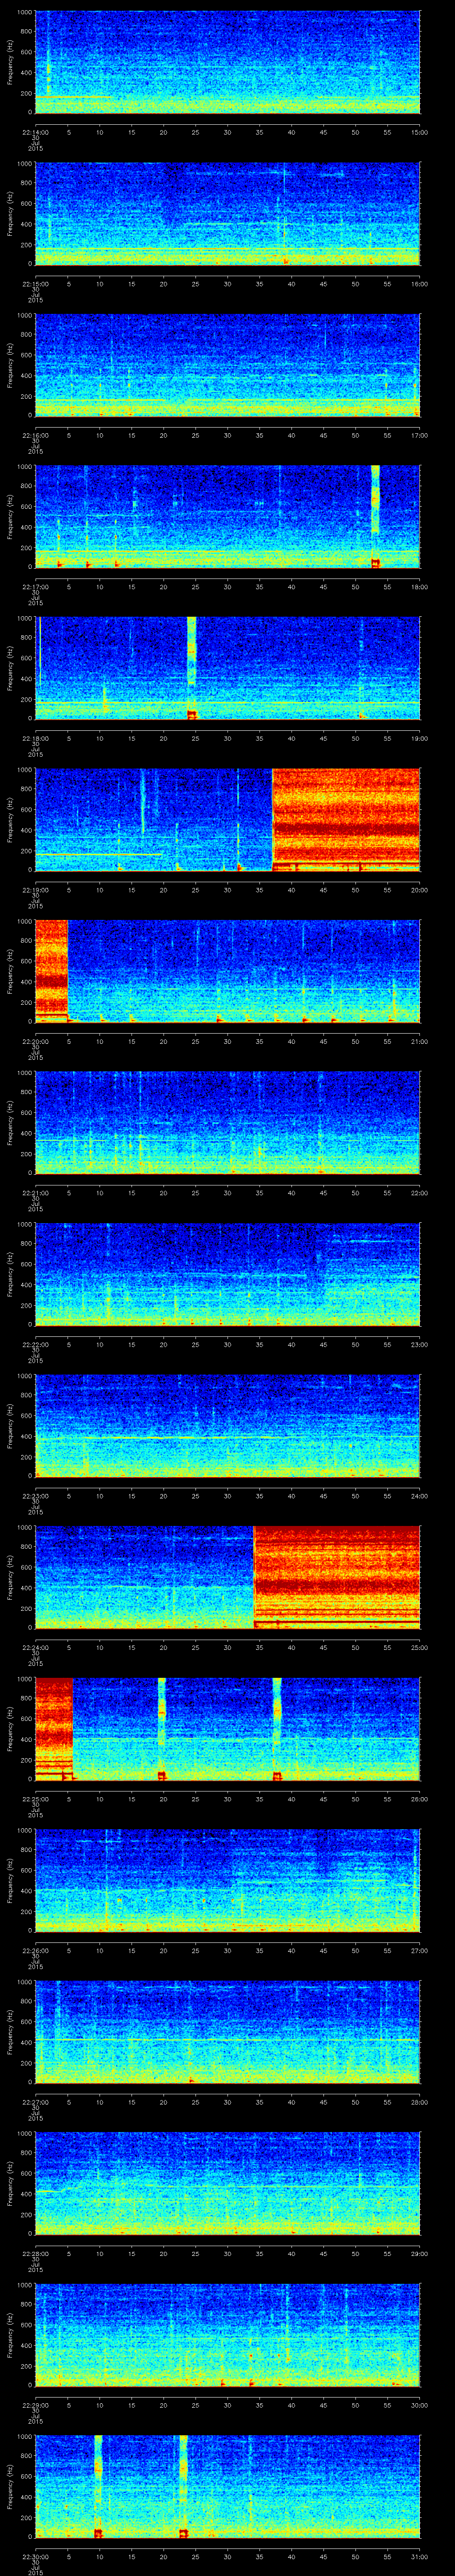This screenshot has height=2576, width=455.
Task: Click the '22:14:00' start time label
Action: (36, 132)
